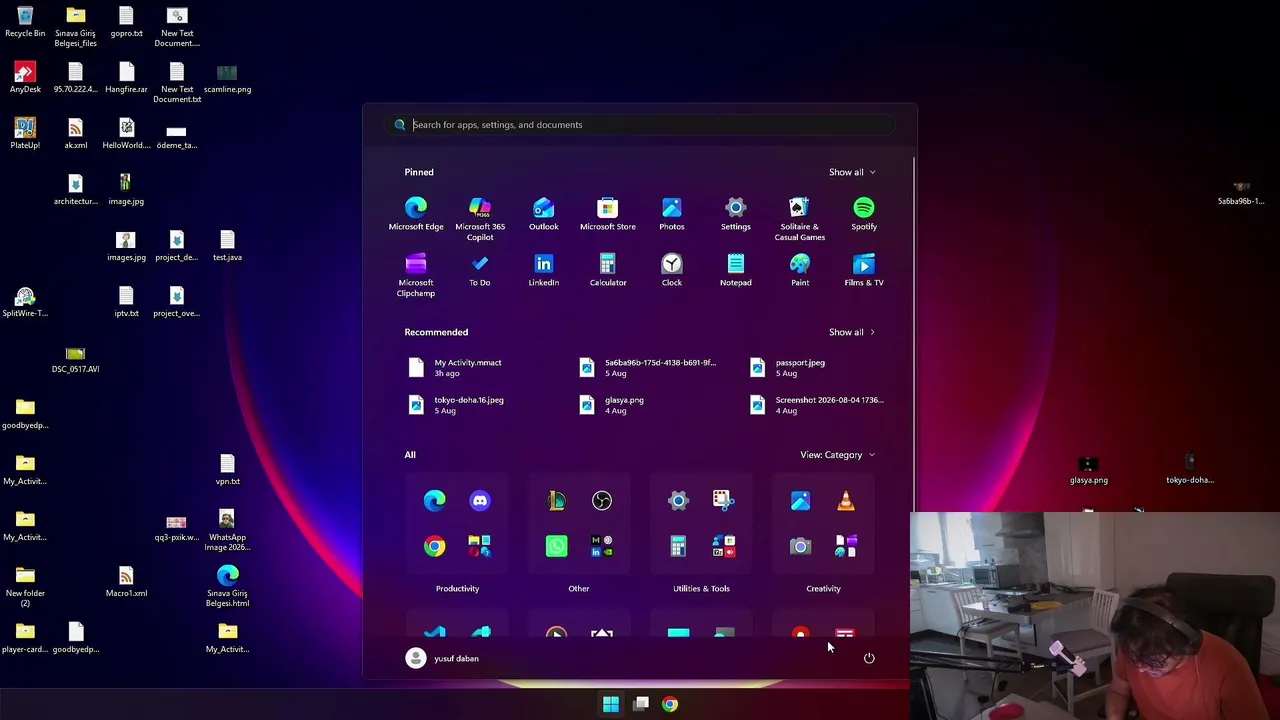This screenshot has width=1280, height=720.
Task: Open the View: Category dropdown
Action: pos(838,455)
